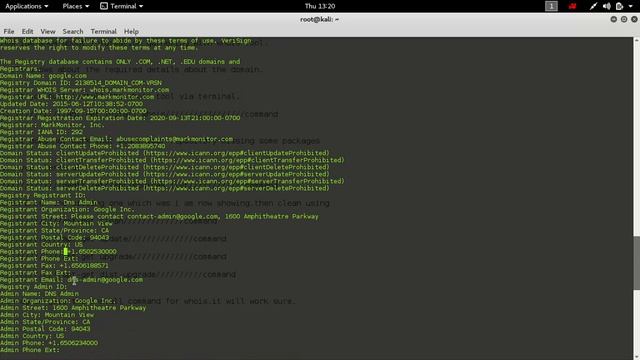Click the 'Registrar IANA ID: 292' line
The image size is (640, 360).
coord(41,132)
